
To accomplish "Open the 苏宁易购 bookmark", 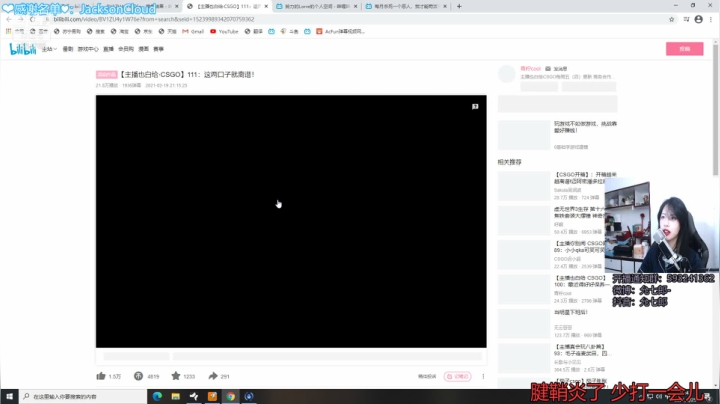I will [67, 31].
